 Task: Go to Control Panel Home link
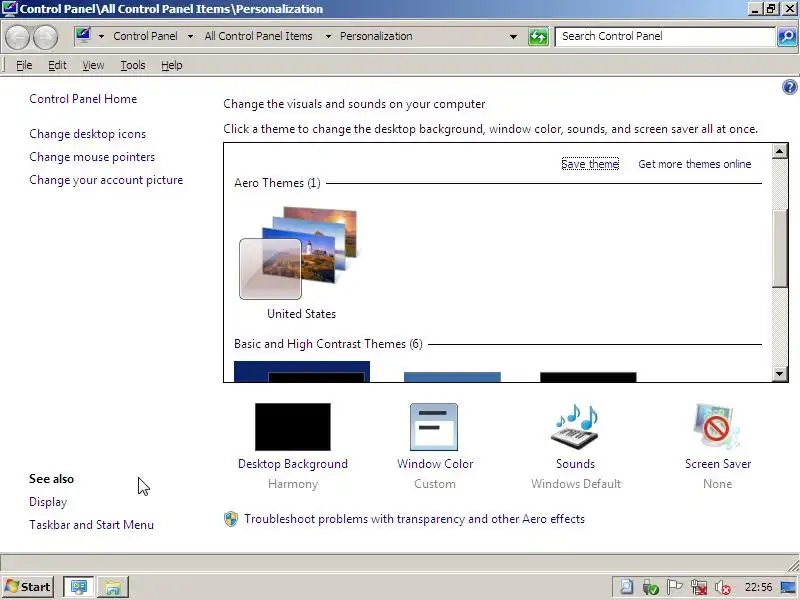83,99
